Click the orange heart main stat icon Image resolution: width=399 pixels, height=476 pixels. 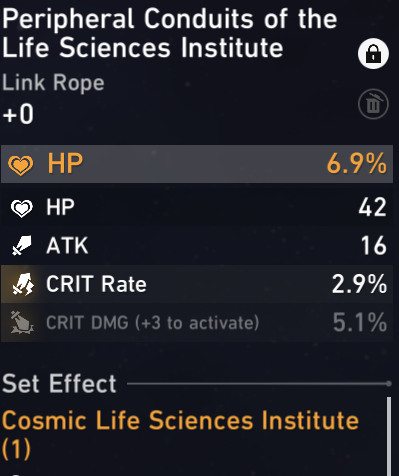pos(21,165)
